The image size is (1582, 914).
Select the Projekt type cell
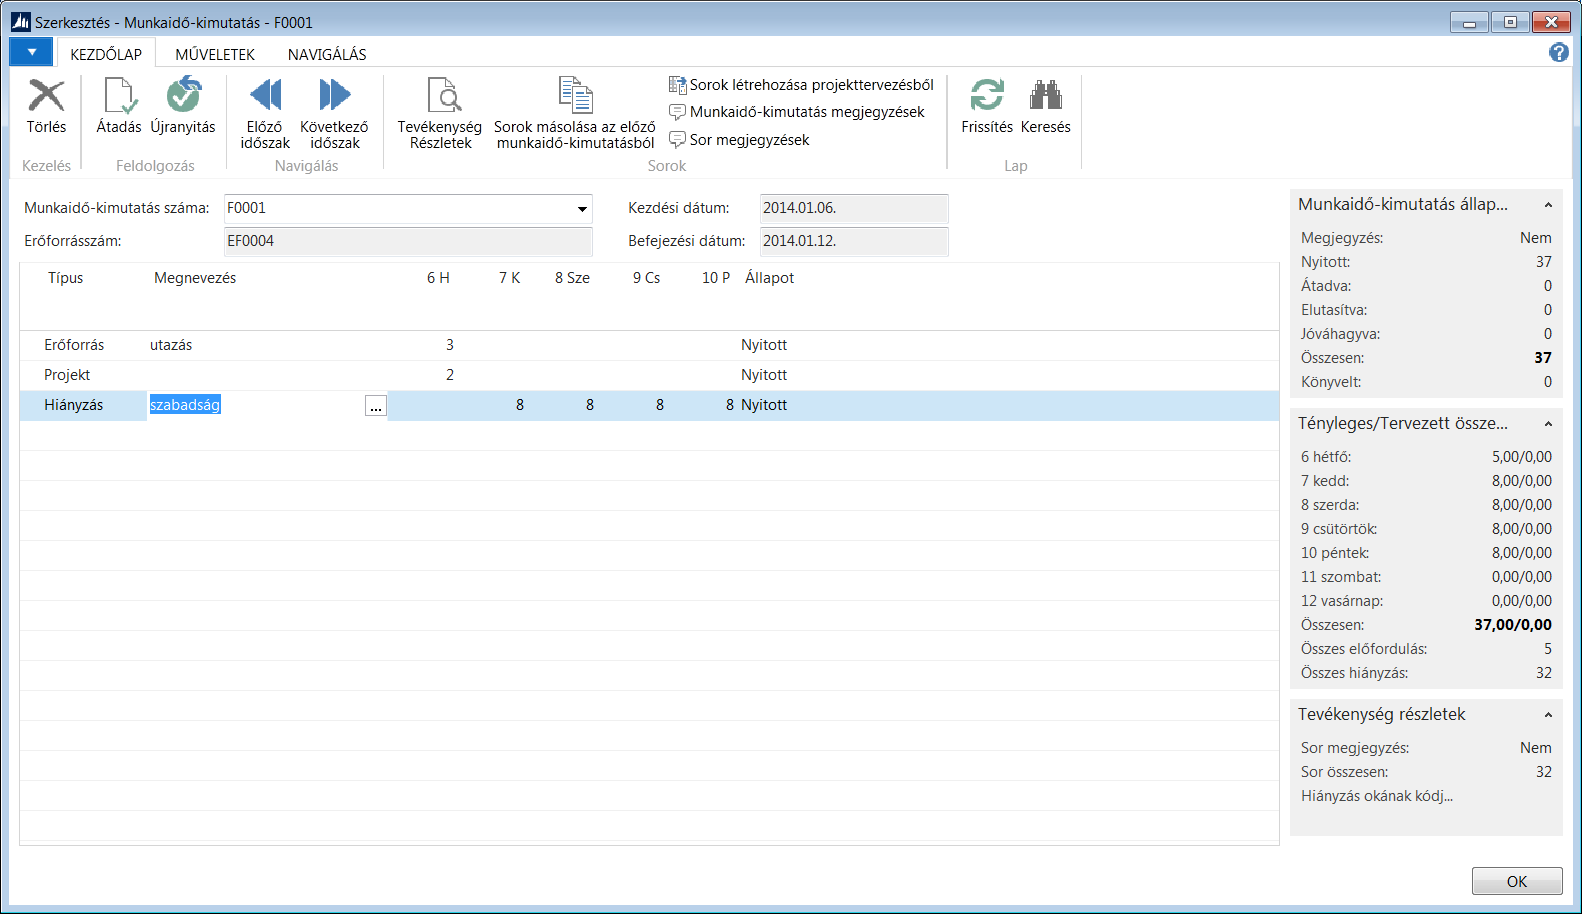click(x=84, y=375)
